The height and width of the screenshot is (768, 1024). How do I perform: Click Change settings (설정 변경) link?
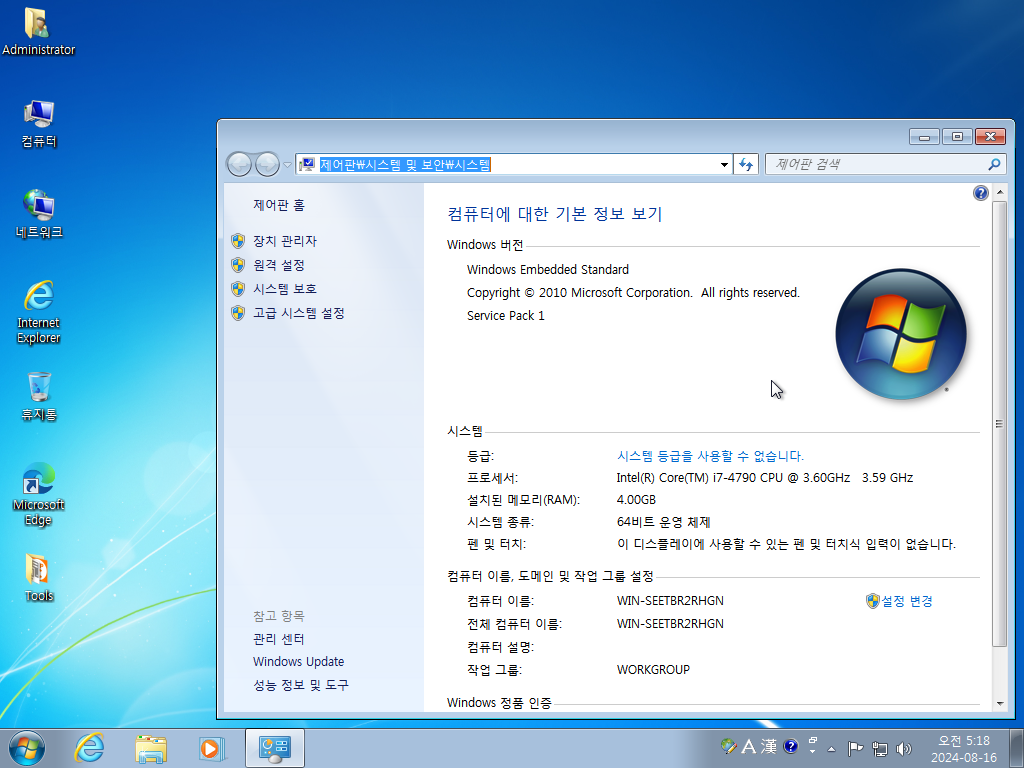coord(906,601)
